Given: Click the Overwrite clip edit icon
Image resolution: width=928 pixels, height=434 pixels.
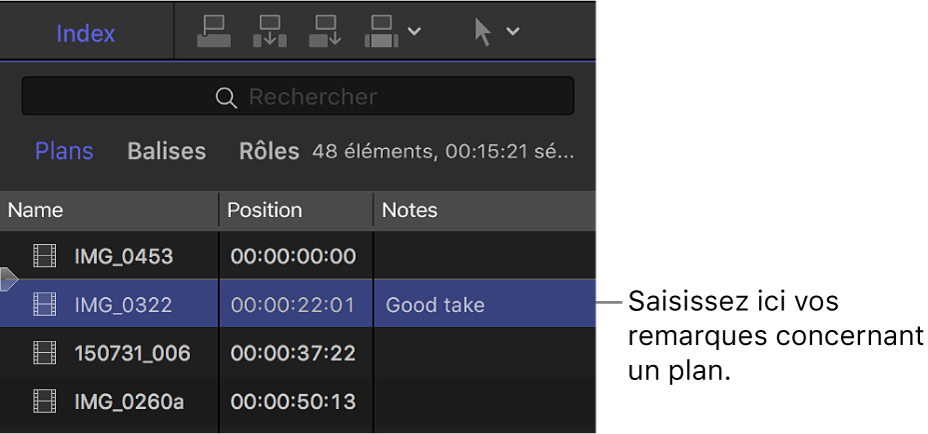Looking at the screenshot, I should click(x=383, y=32).
